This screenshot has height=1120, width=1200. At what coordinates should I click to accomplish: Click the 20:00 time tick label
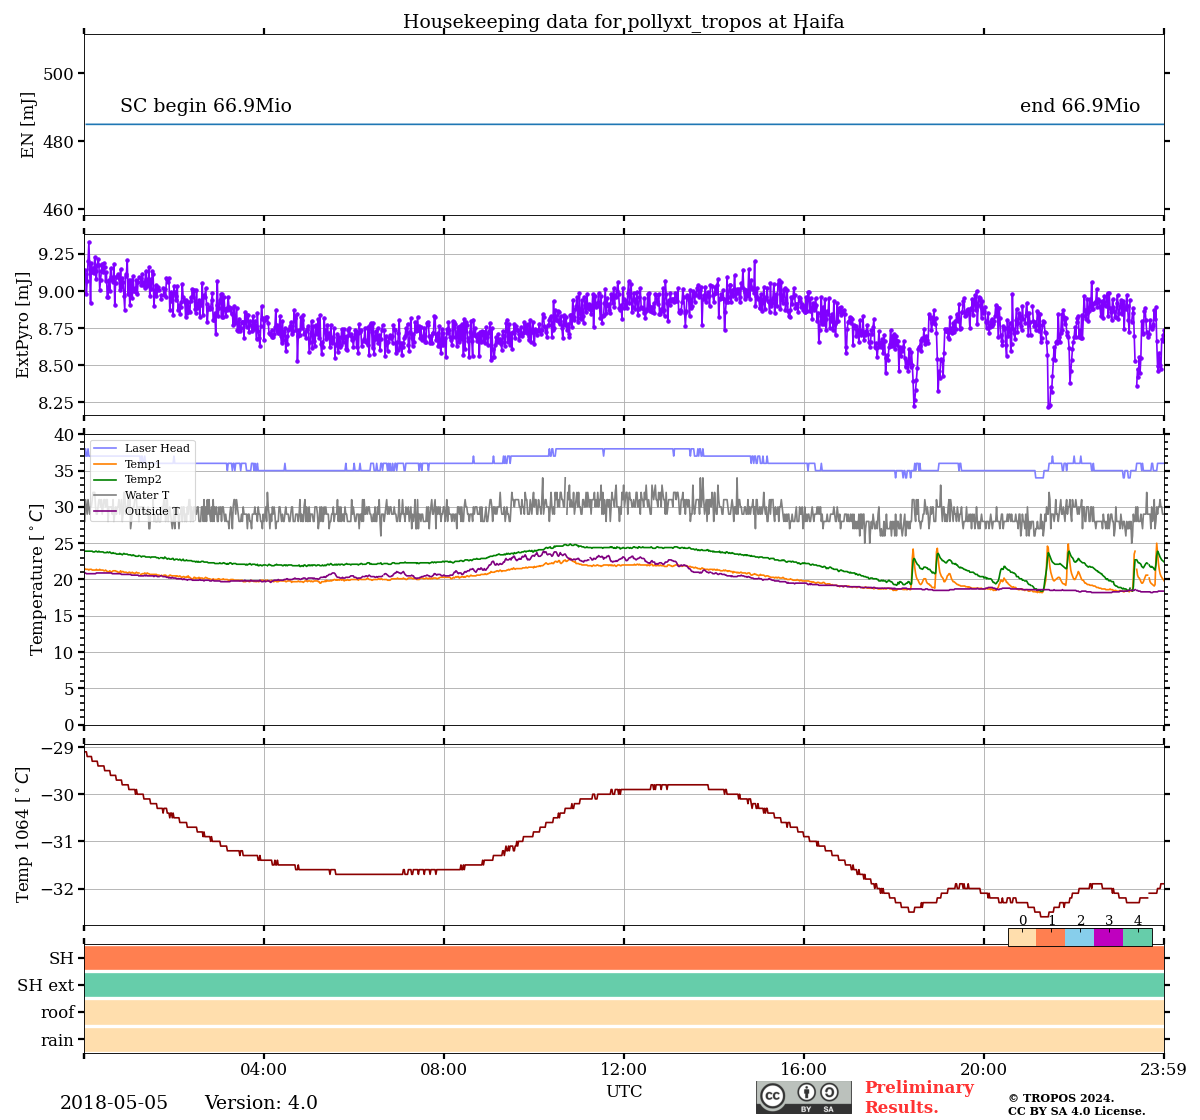coord(984,1070)
